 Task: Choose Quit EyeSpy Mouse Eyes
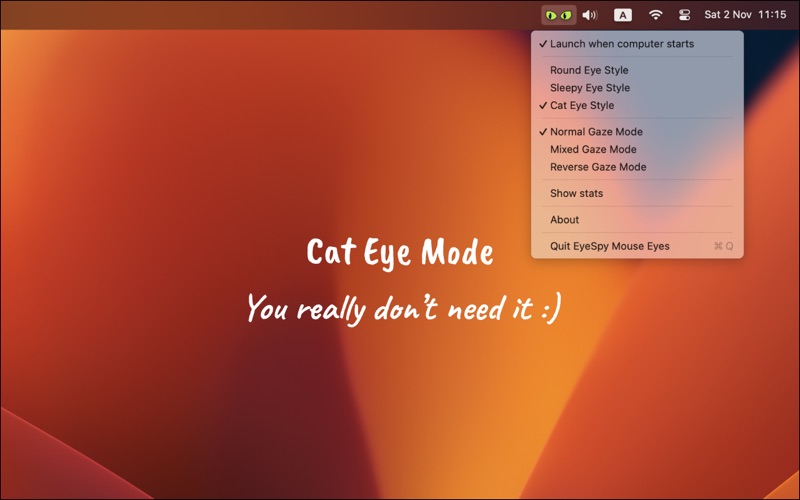637,246
